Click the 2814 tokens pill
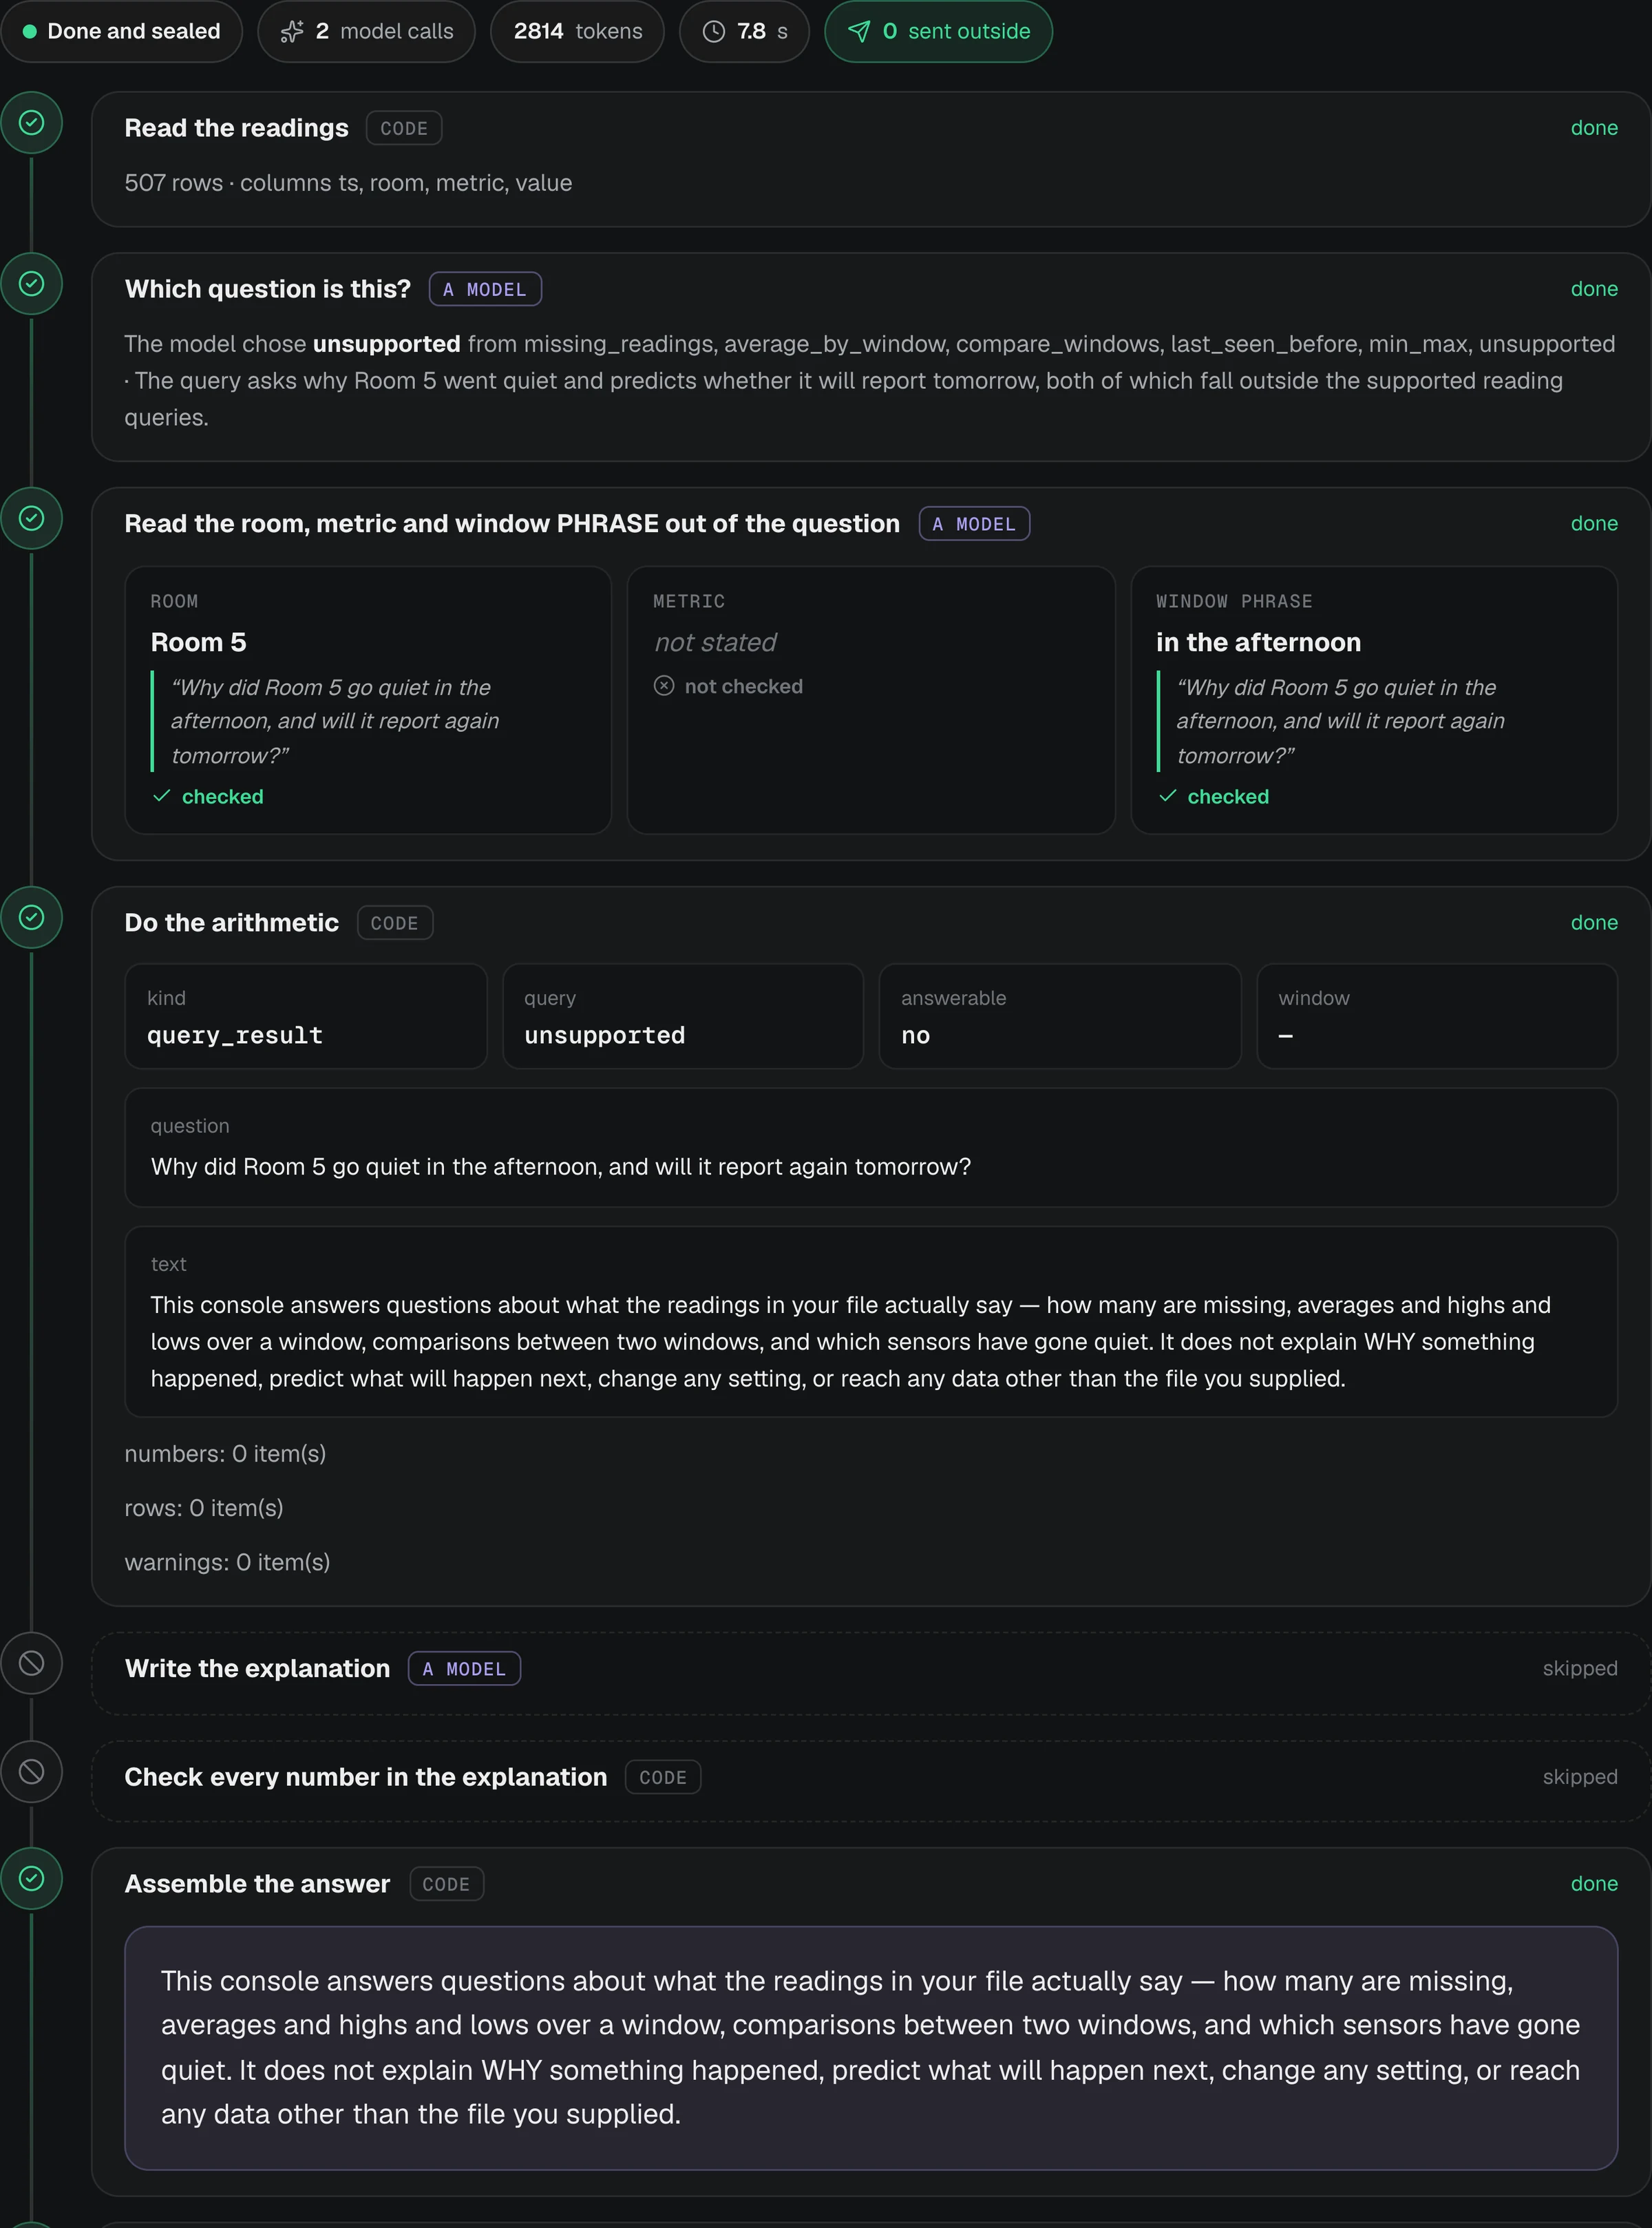Image resolution: width=1652 pixels, height=2228 pixels. click(x=577, y=32)
